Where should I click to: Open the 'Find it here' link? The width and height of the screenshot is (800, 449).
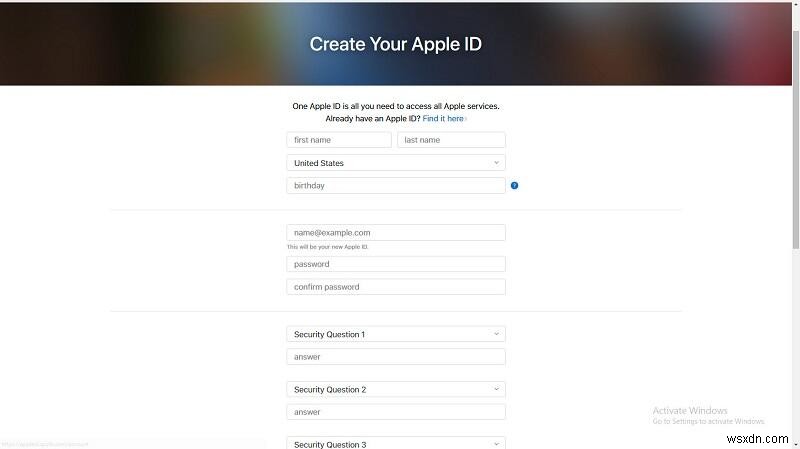(444, 118)
